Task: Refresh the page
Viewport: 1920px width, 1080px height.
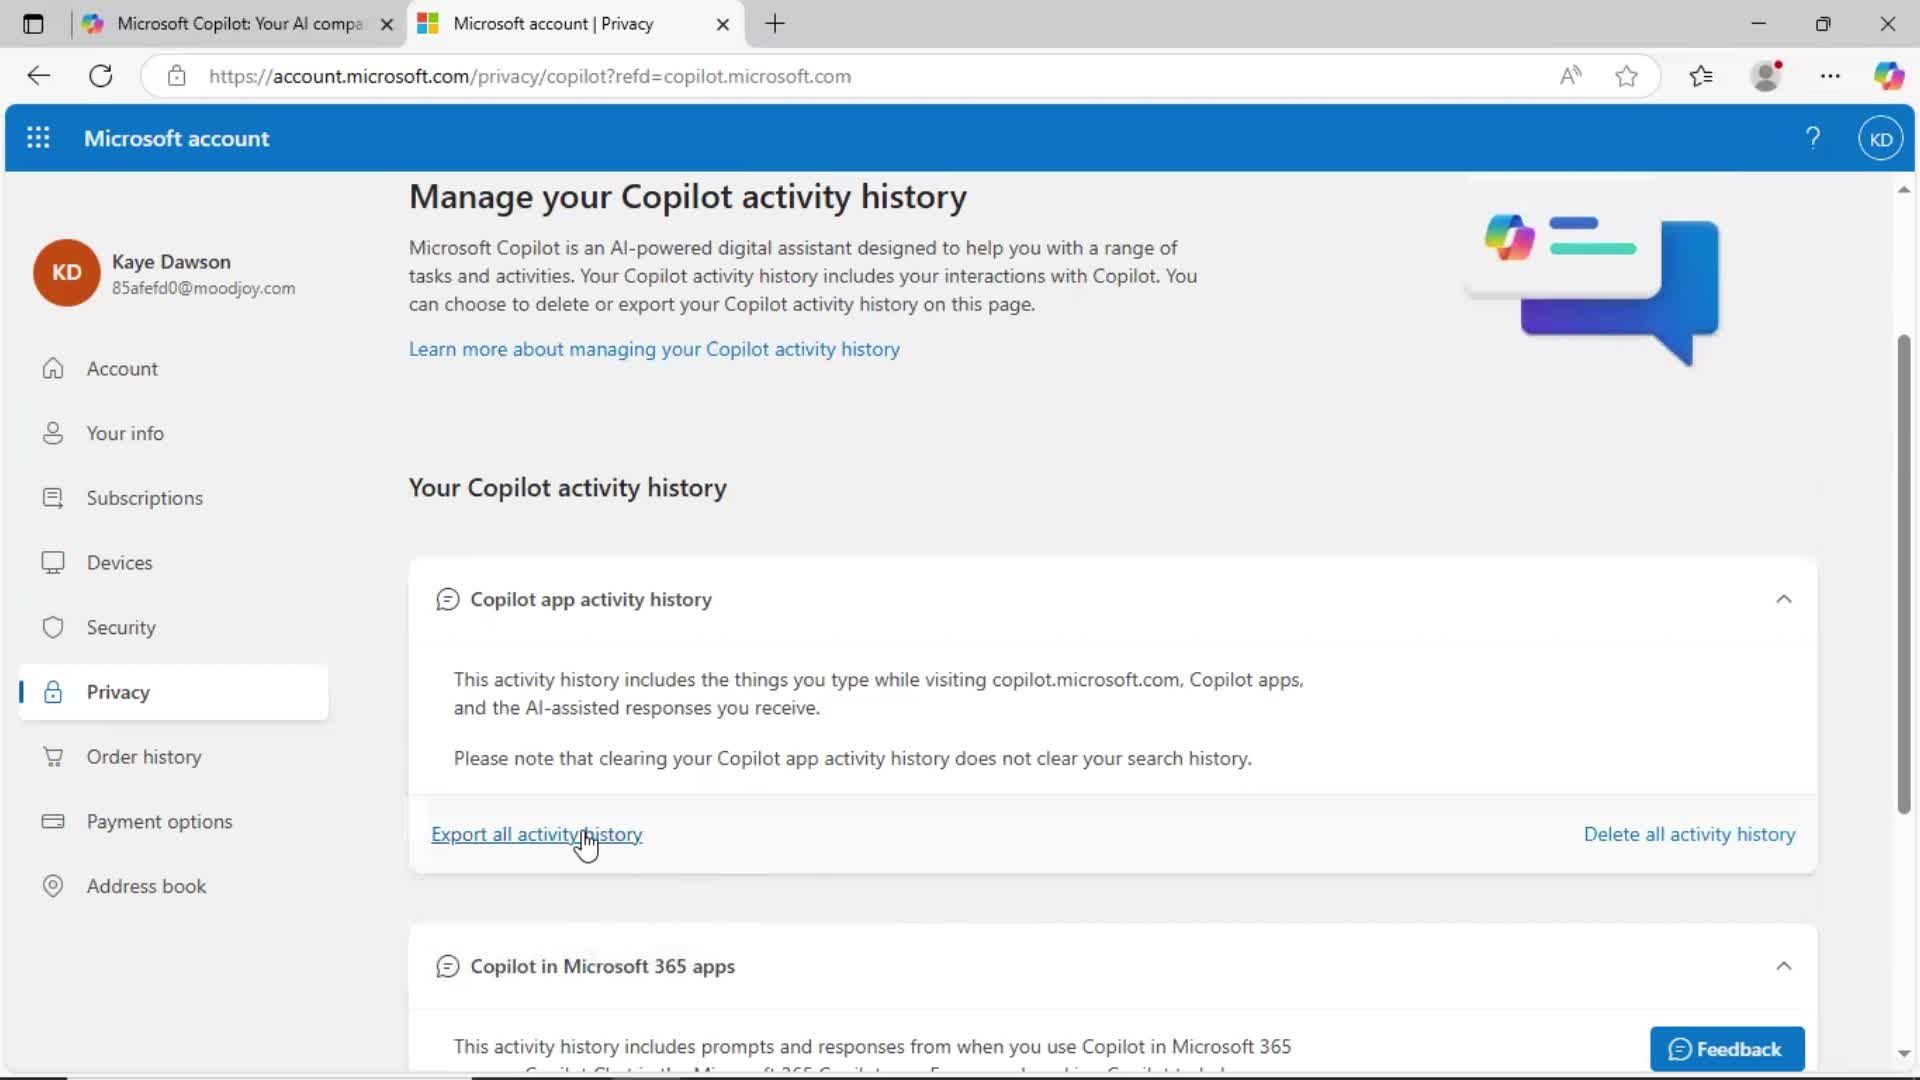Action: click(101, 76)
